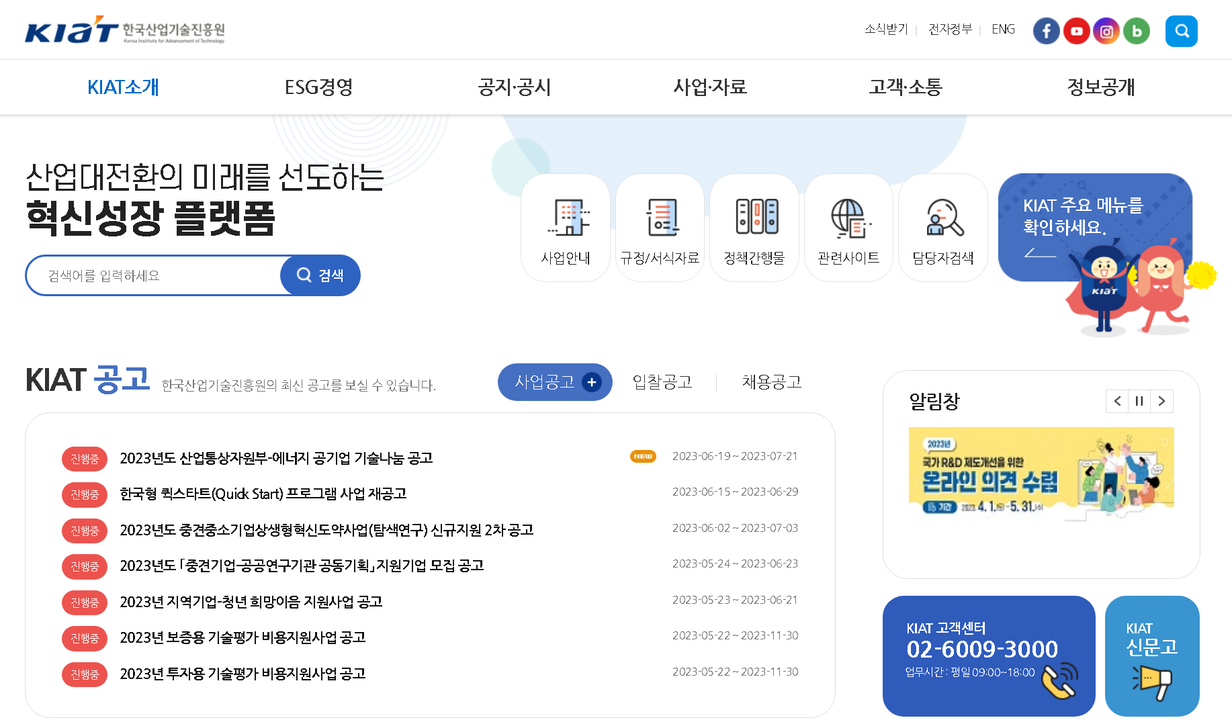Open the KIAT소개 main menu

(123, 87)
